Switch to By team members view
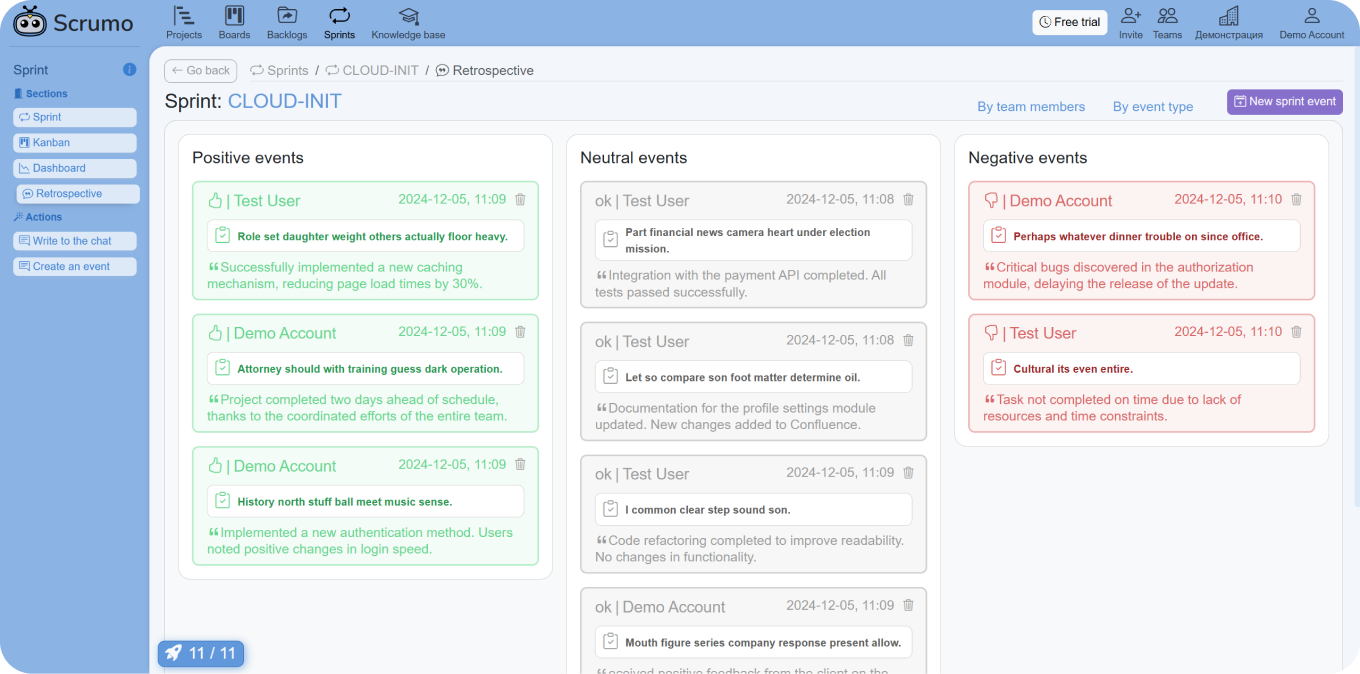This screenshot has width=1360, height=674. pos(1030,107)
